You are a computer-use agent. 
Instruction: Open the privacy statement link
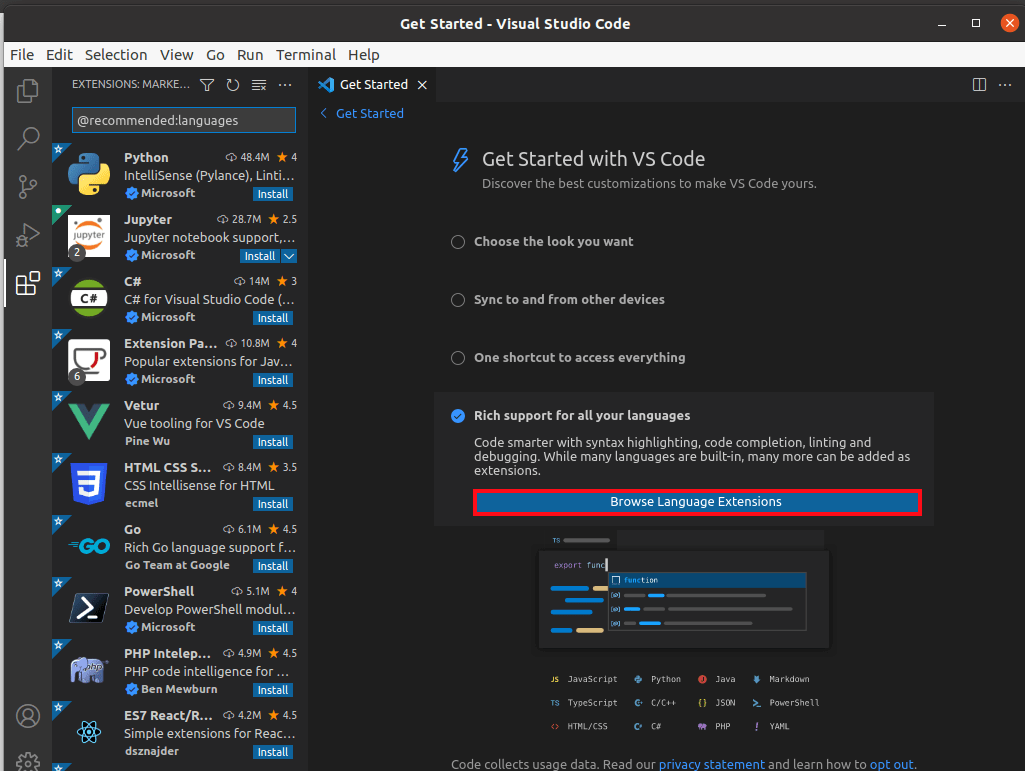pyautogui.click(x=711, y=764)
